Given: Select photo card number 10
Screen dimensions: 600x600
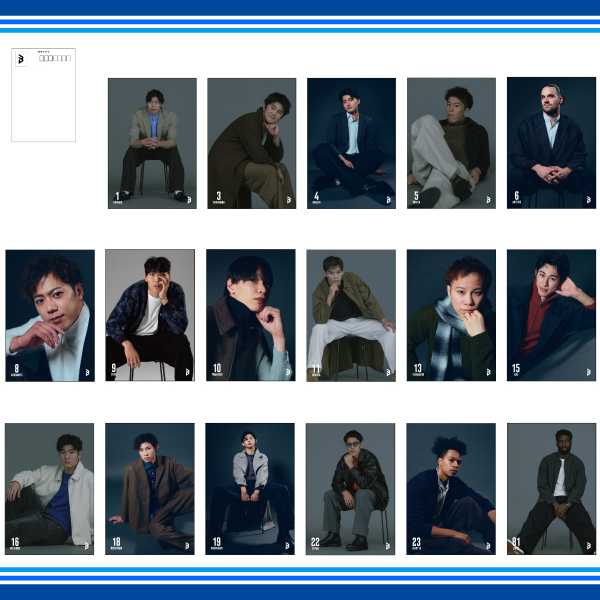Looking at the screenshot, I should [x=251, y=315].
